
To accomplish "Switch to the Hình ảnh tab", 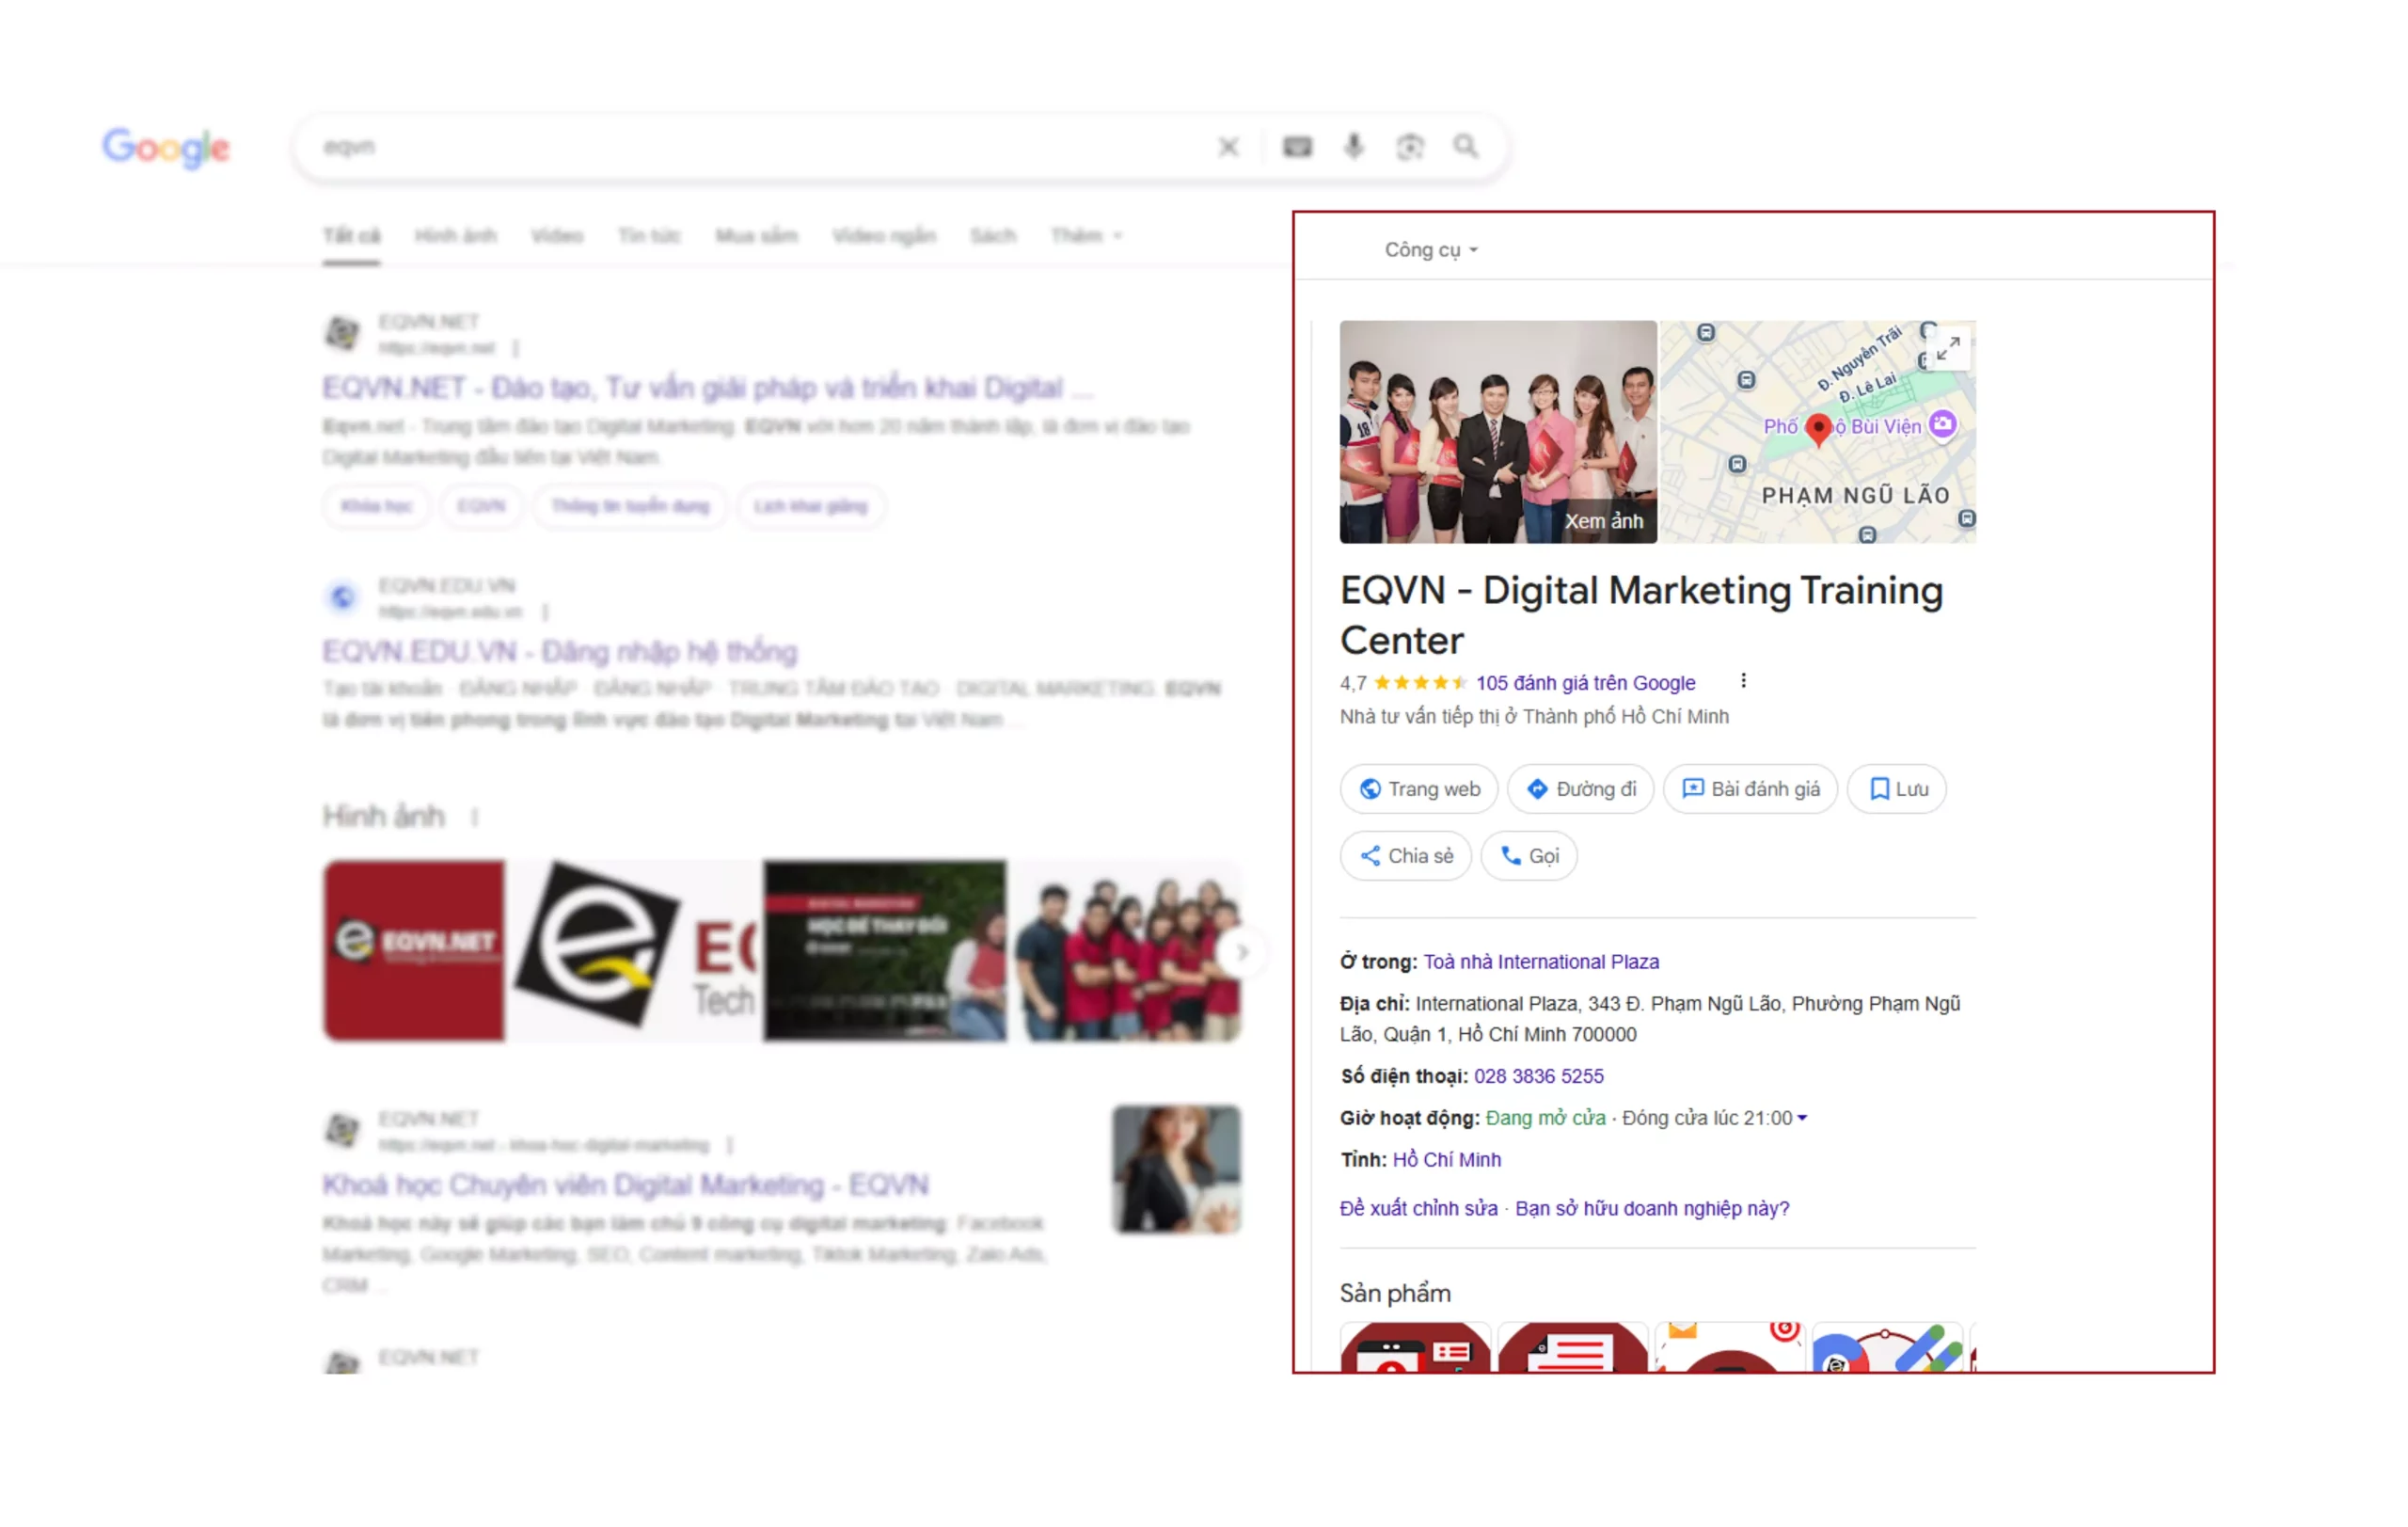I will pyautogui.click(x=455, y=236).
